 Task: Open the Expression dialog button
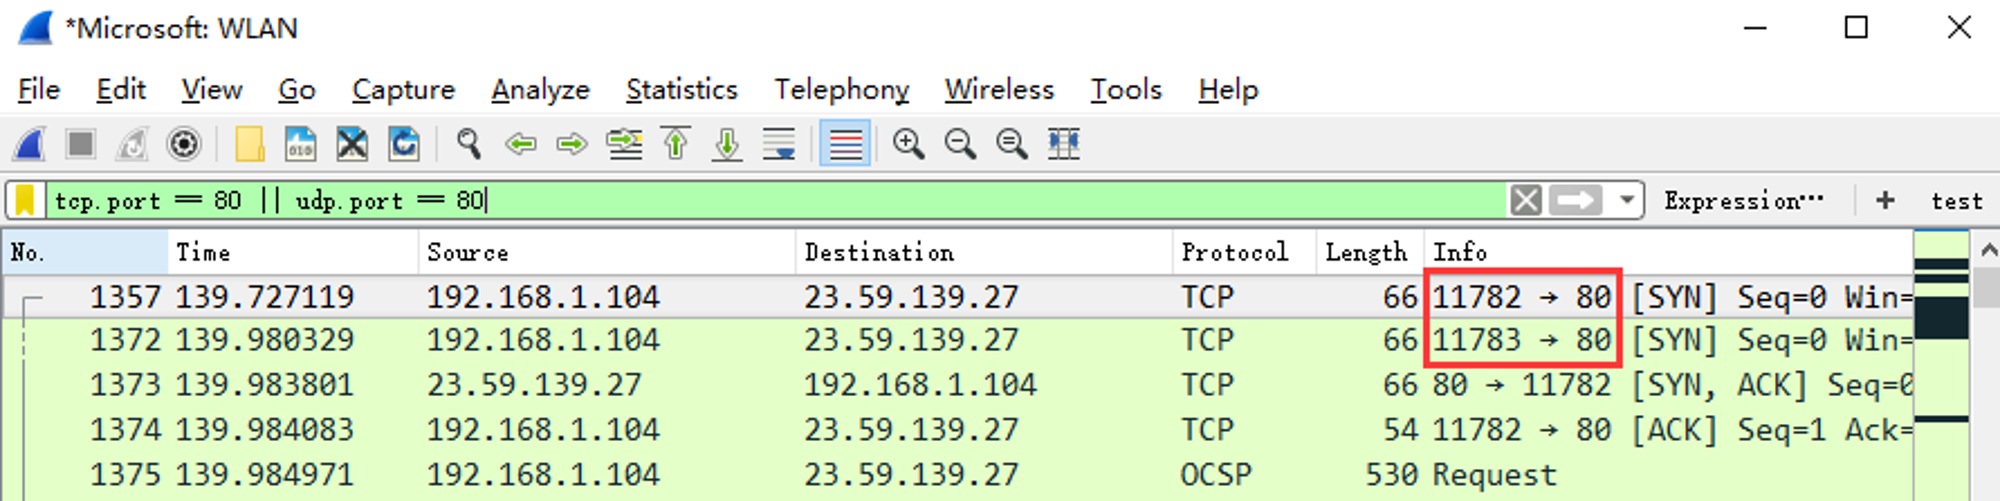coord(1743,200)
